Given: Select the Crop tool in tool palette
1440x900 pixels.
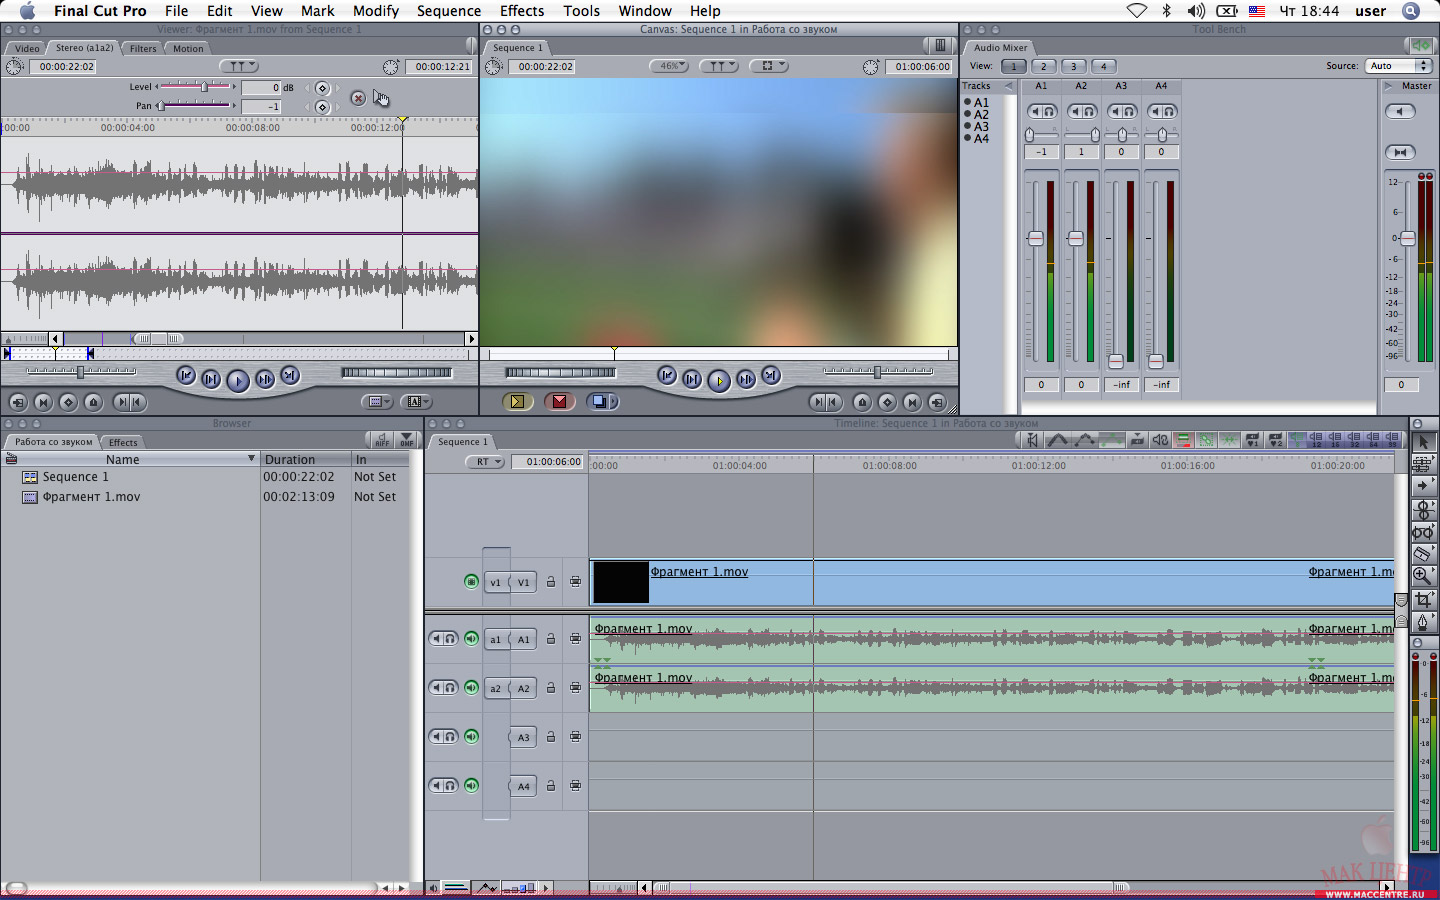Looking at the screenshot, I should (1423, 599).
